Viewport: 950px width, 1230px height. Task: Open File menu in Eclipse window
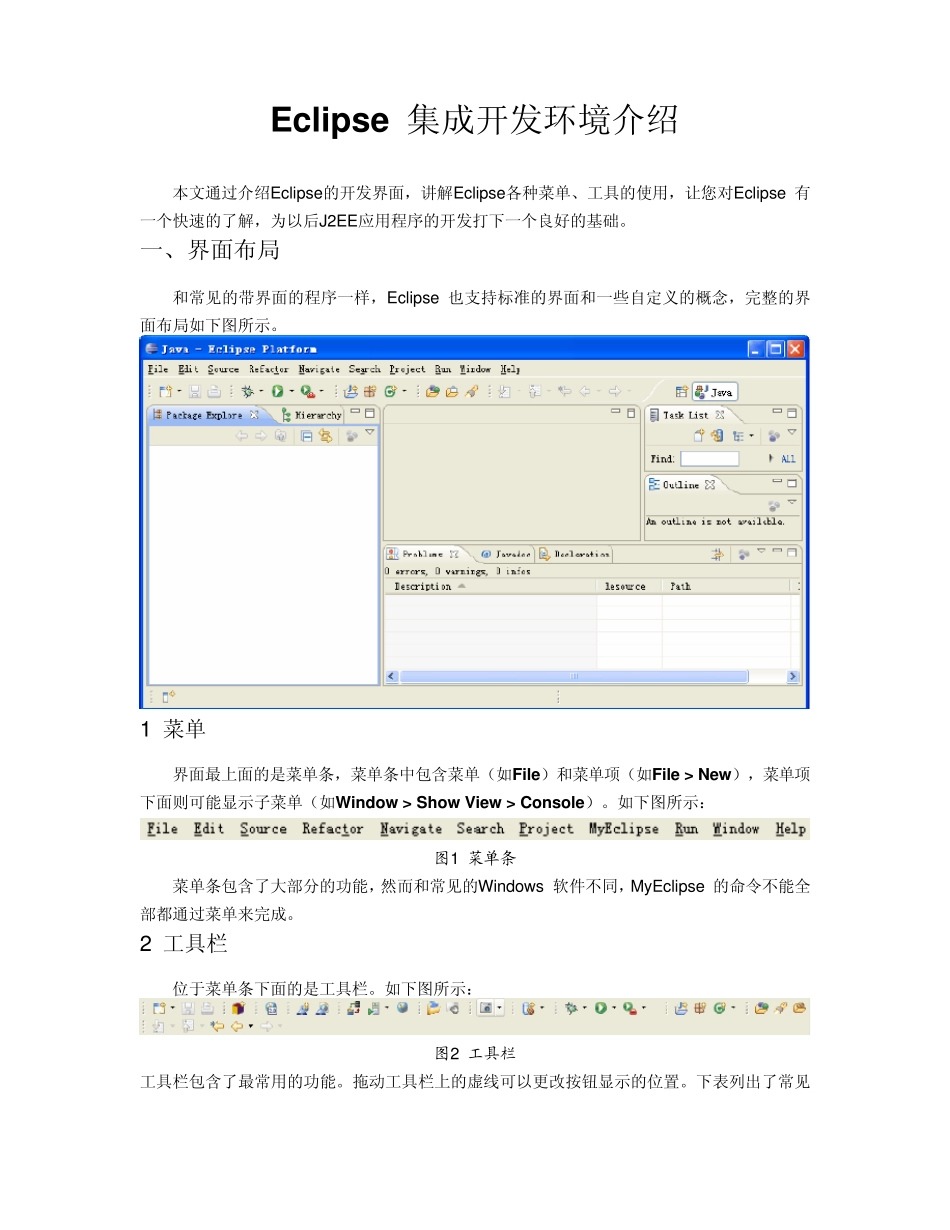158,369
